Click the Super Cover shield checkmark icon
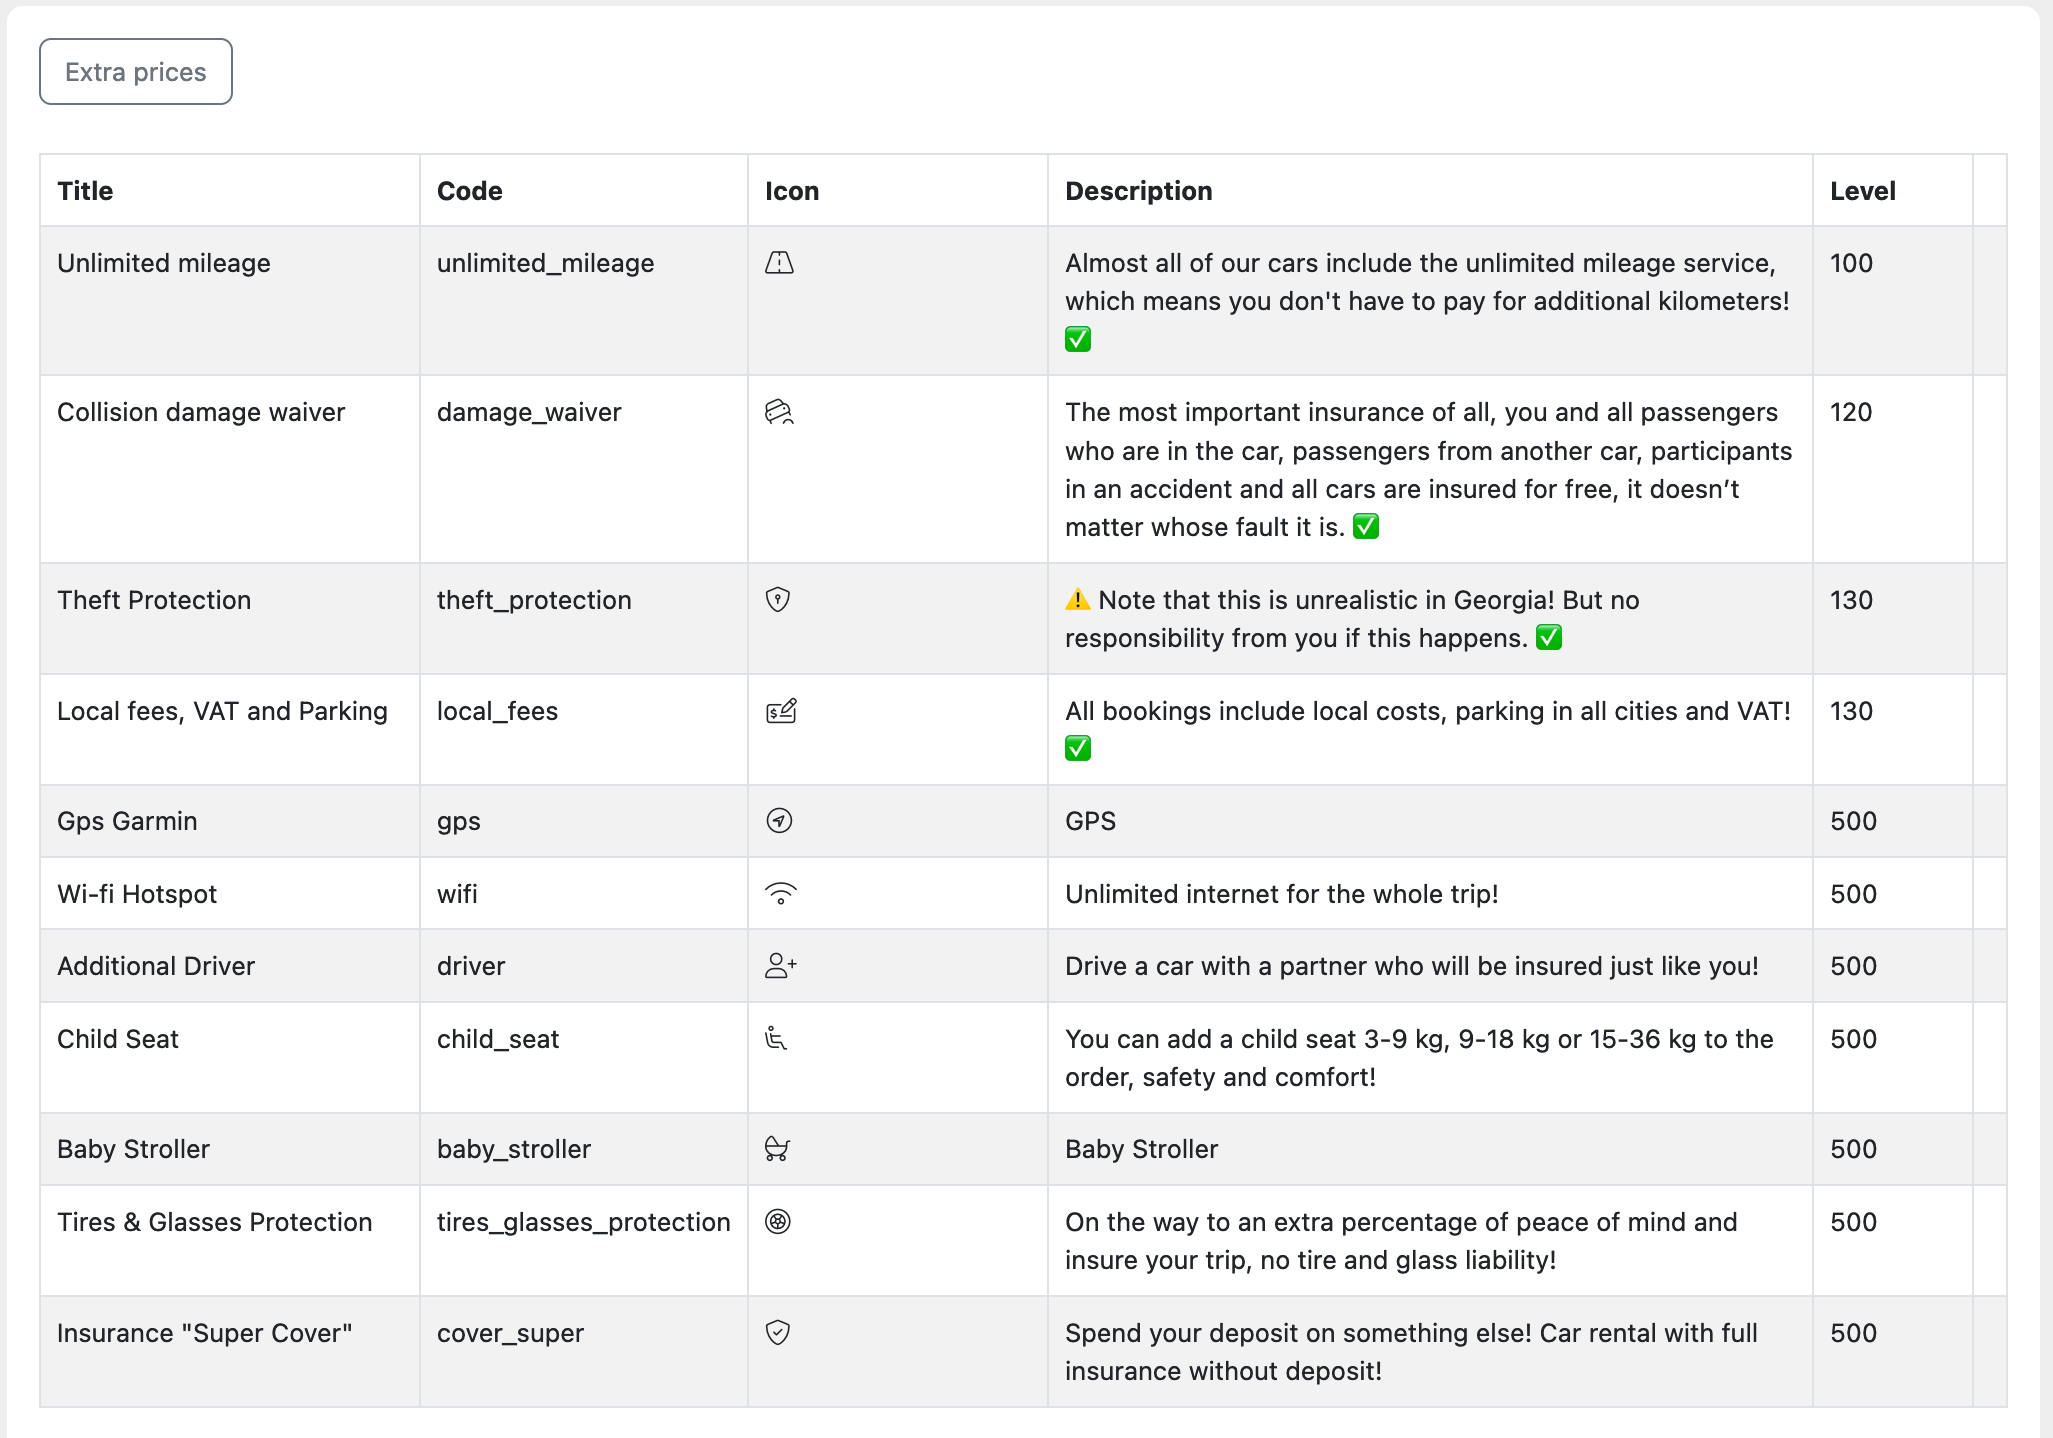This screenshot has height=1438, width=2053. [778, 1333]
